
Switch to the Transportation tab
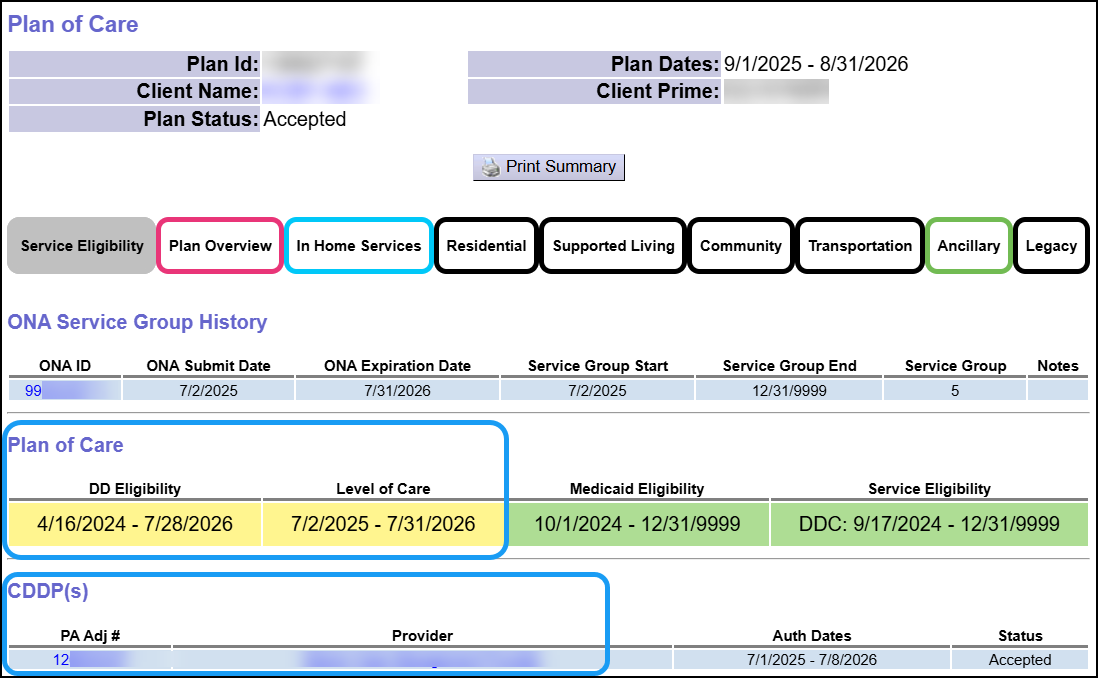[x=859, y=245]
